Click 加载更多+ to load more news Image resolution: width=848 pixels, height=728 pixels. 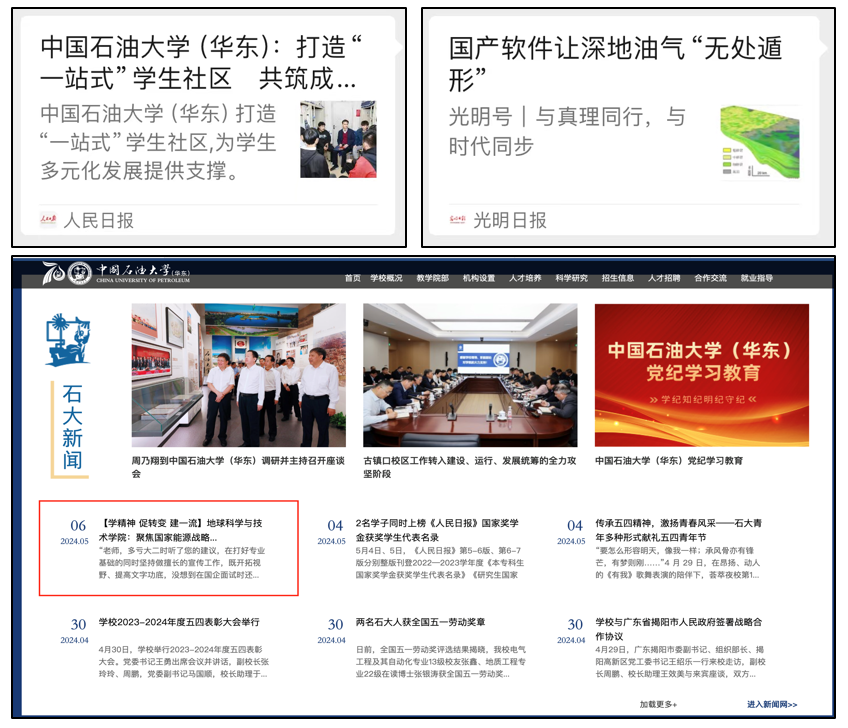click(x=658, y=705)
